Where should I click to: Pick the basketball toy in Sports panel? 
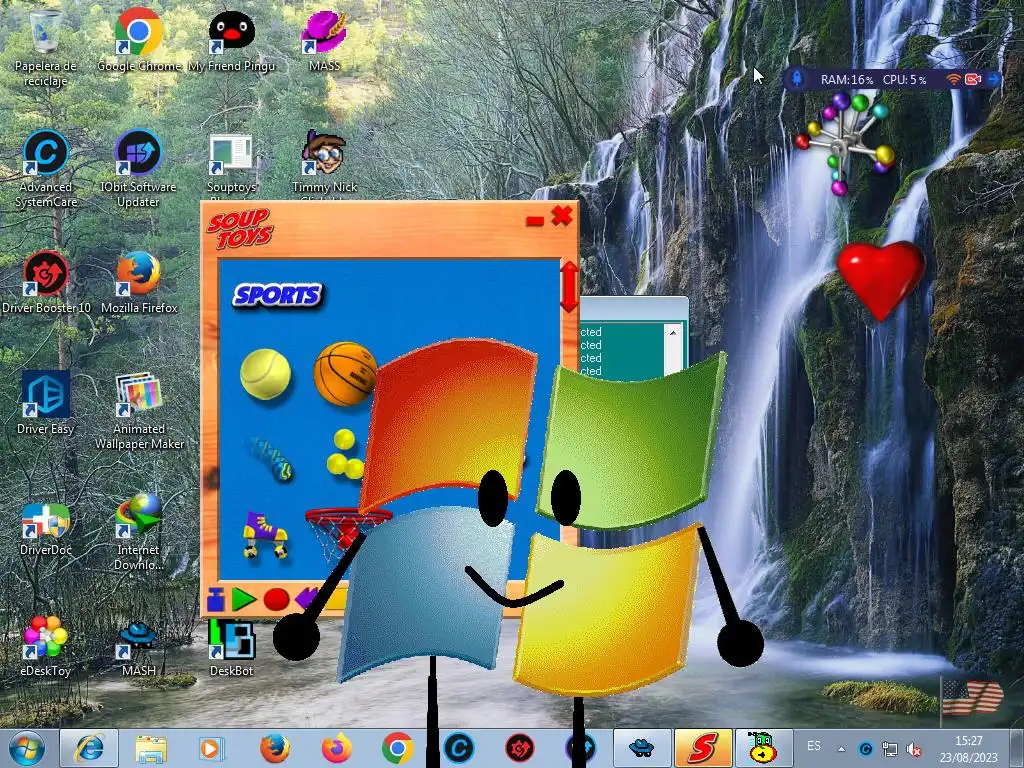coord(344,374)
